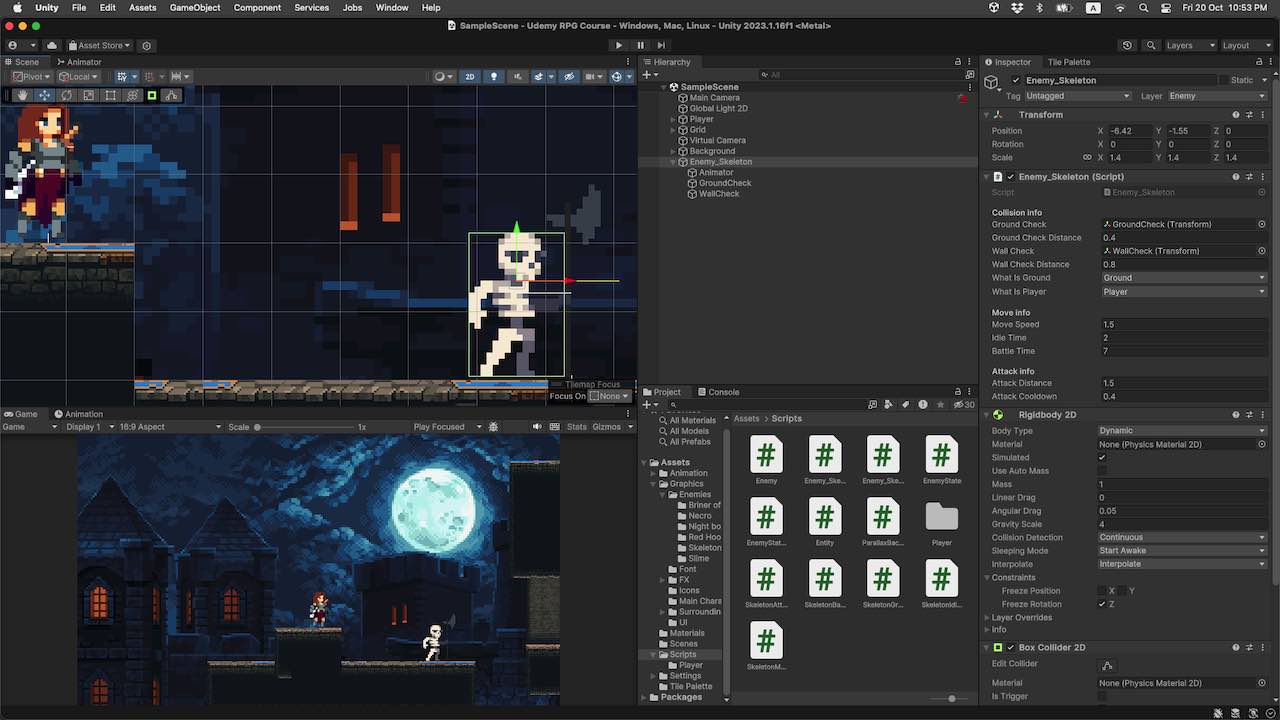
Task: Open the Window menu
Action: [x=392, y=8]
